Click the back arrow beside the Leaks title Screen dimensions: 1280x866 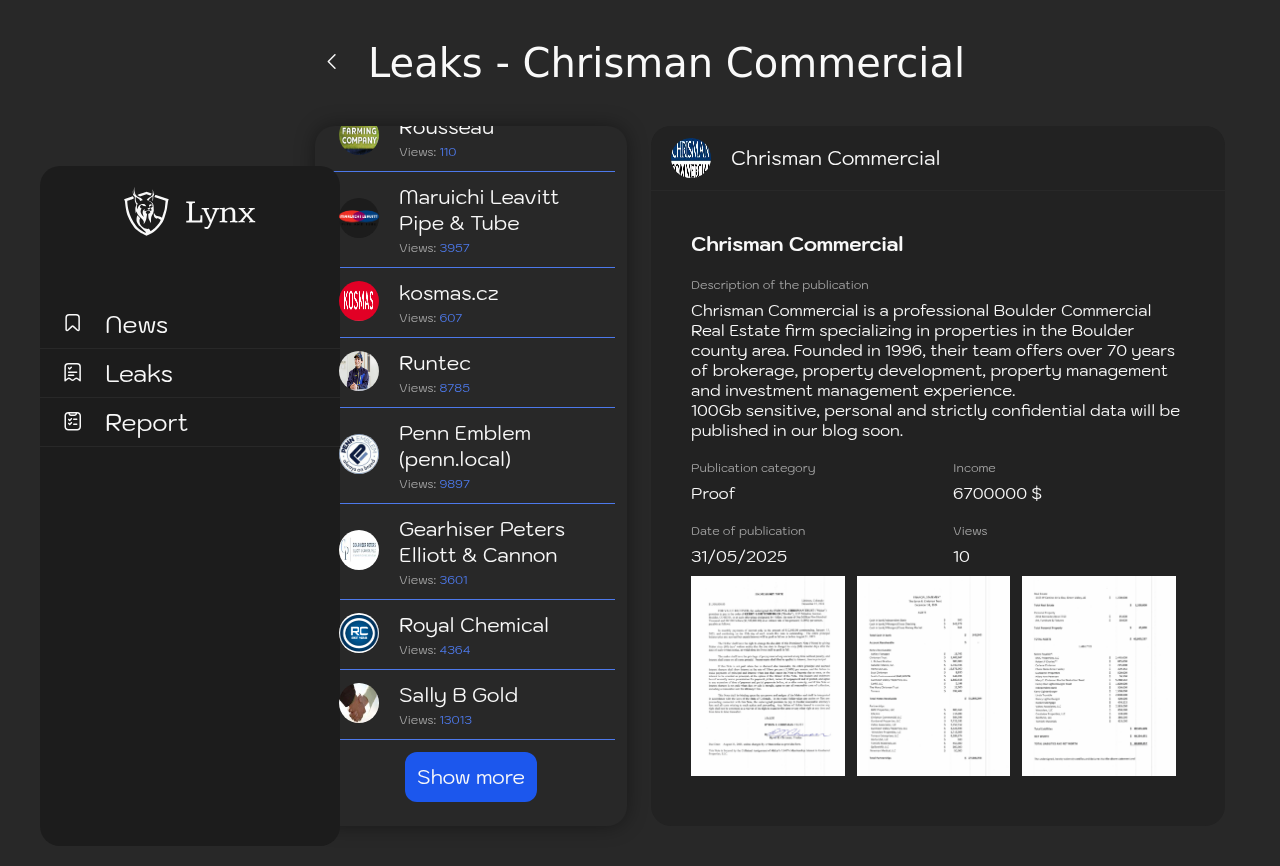click(x=332, y=62)
